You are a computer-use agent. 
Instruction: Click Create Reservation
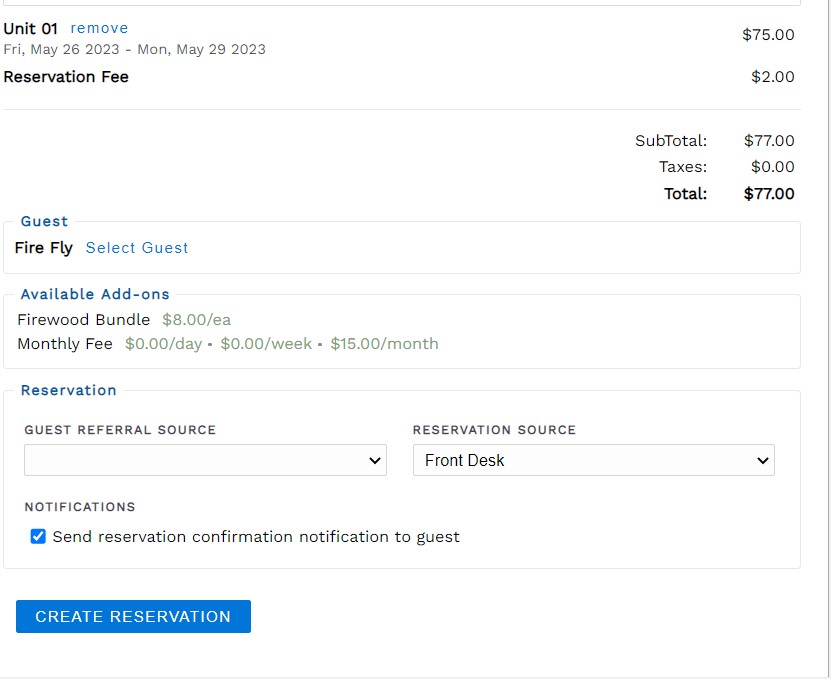coord(133,616)
